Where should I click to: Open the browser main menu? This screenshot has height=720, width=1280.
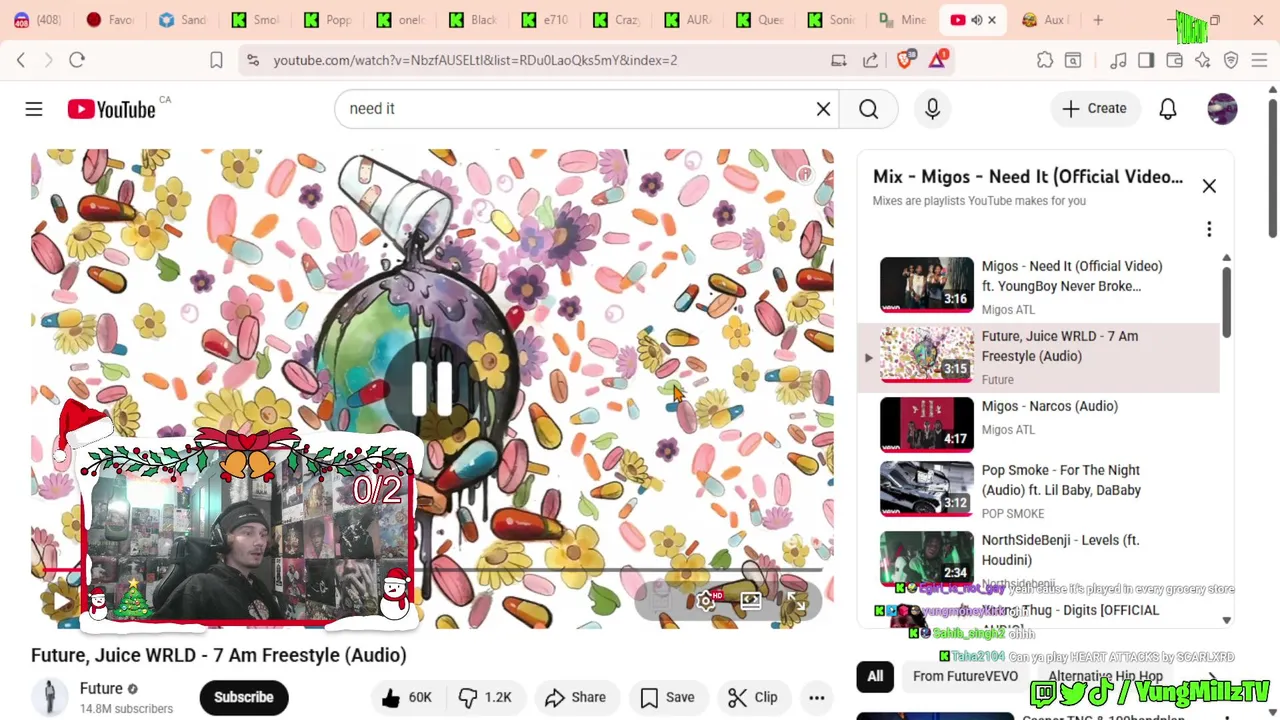[1259, 60]
